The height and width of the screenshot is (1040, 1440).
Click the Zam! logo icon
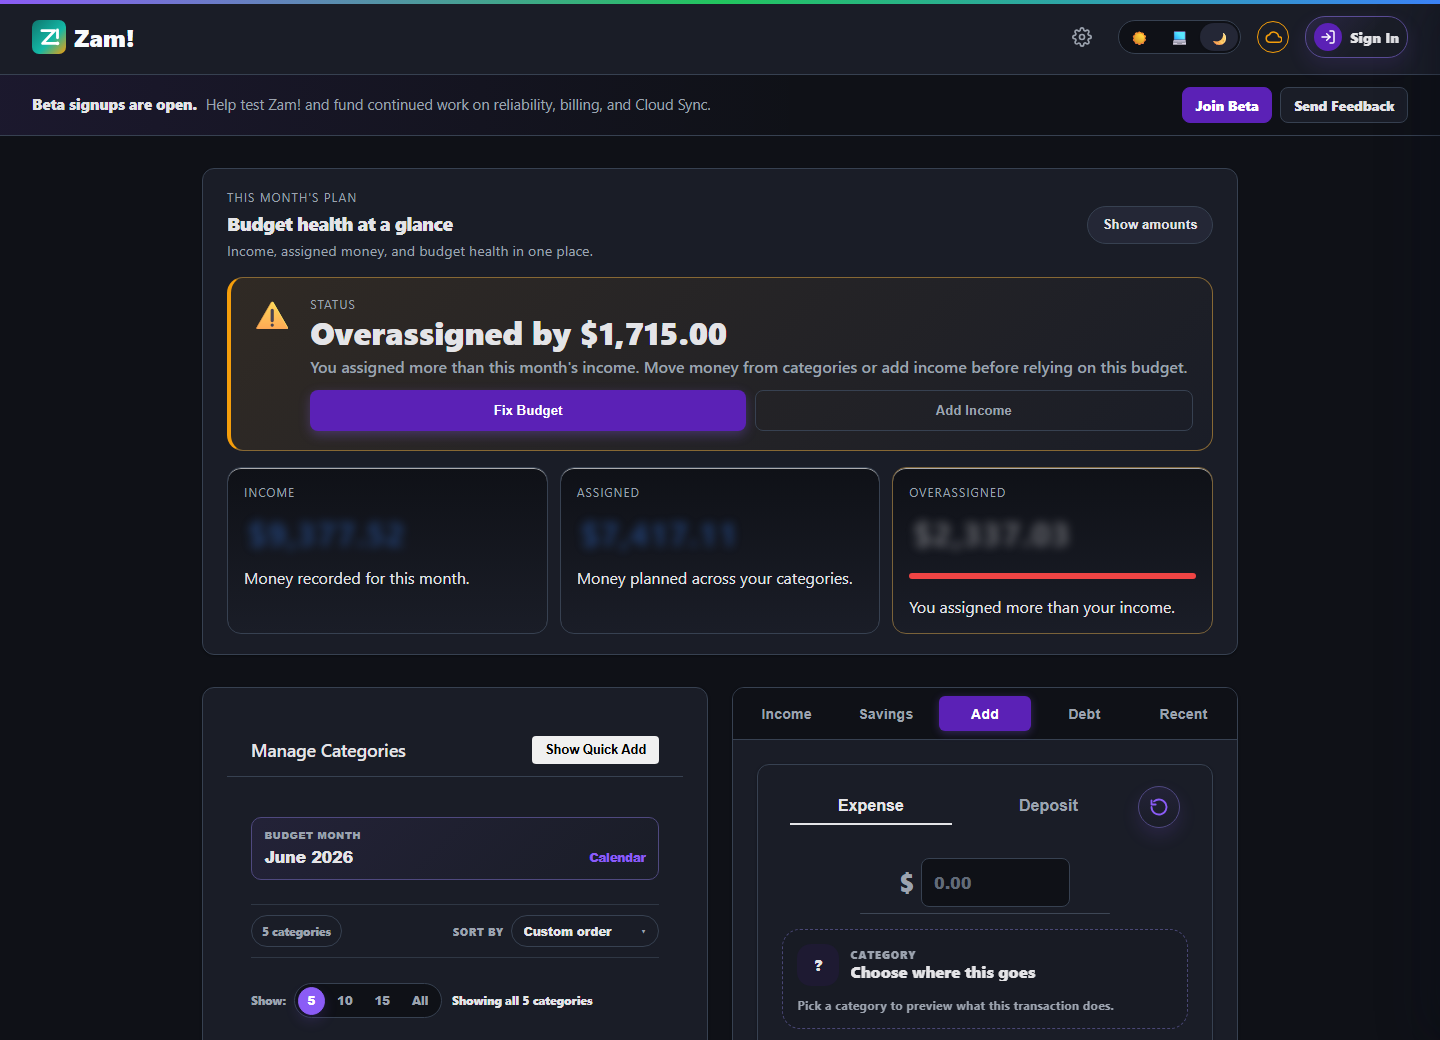pos(49,38)
